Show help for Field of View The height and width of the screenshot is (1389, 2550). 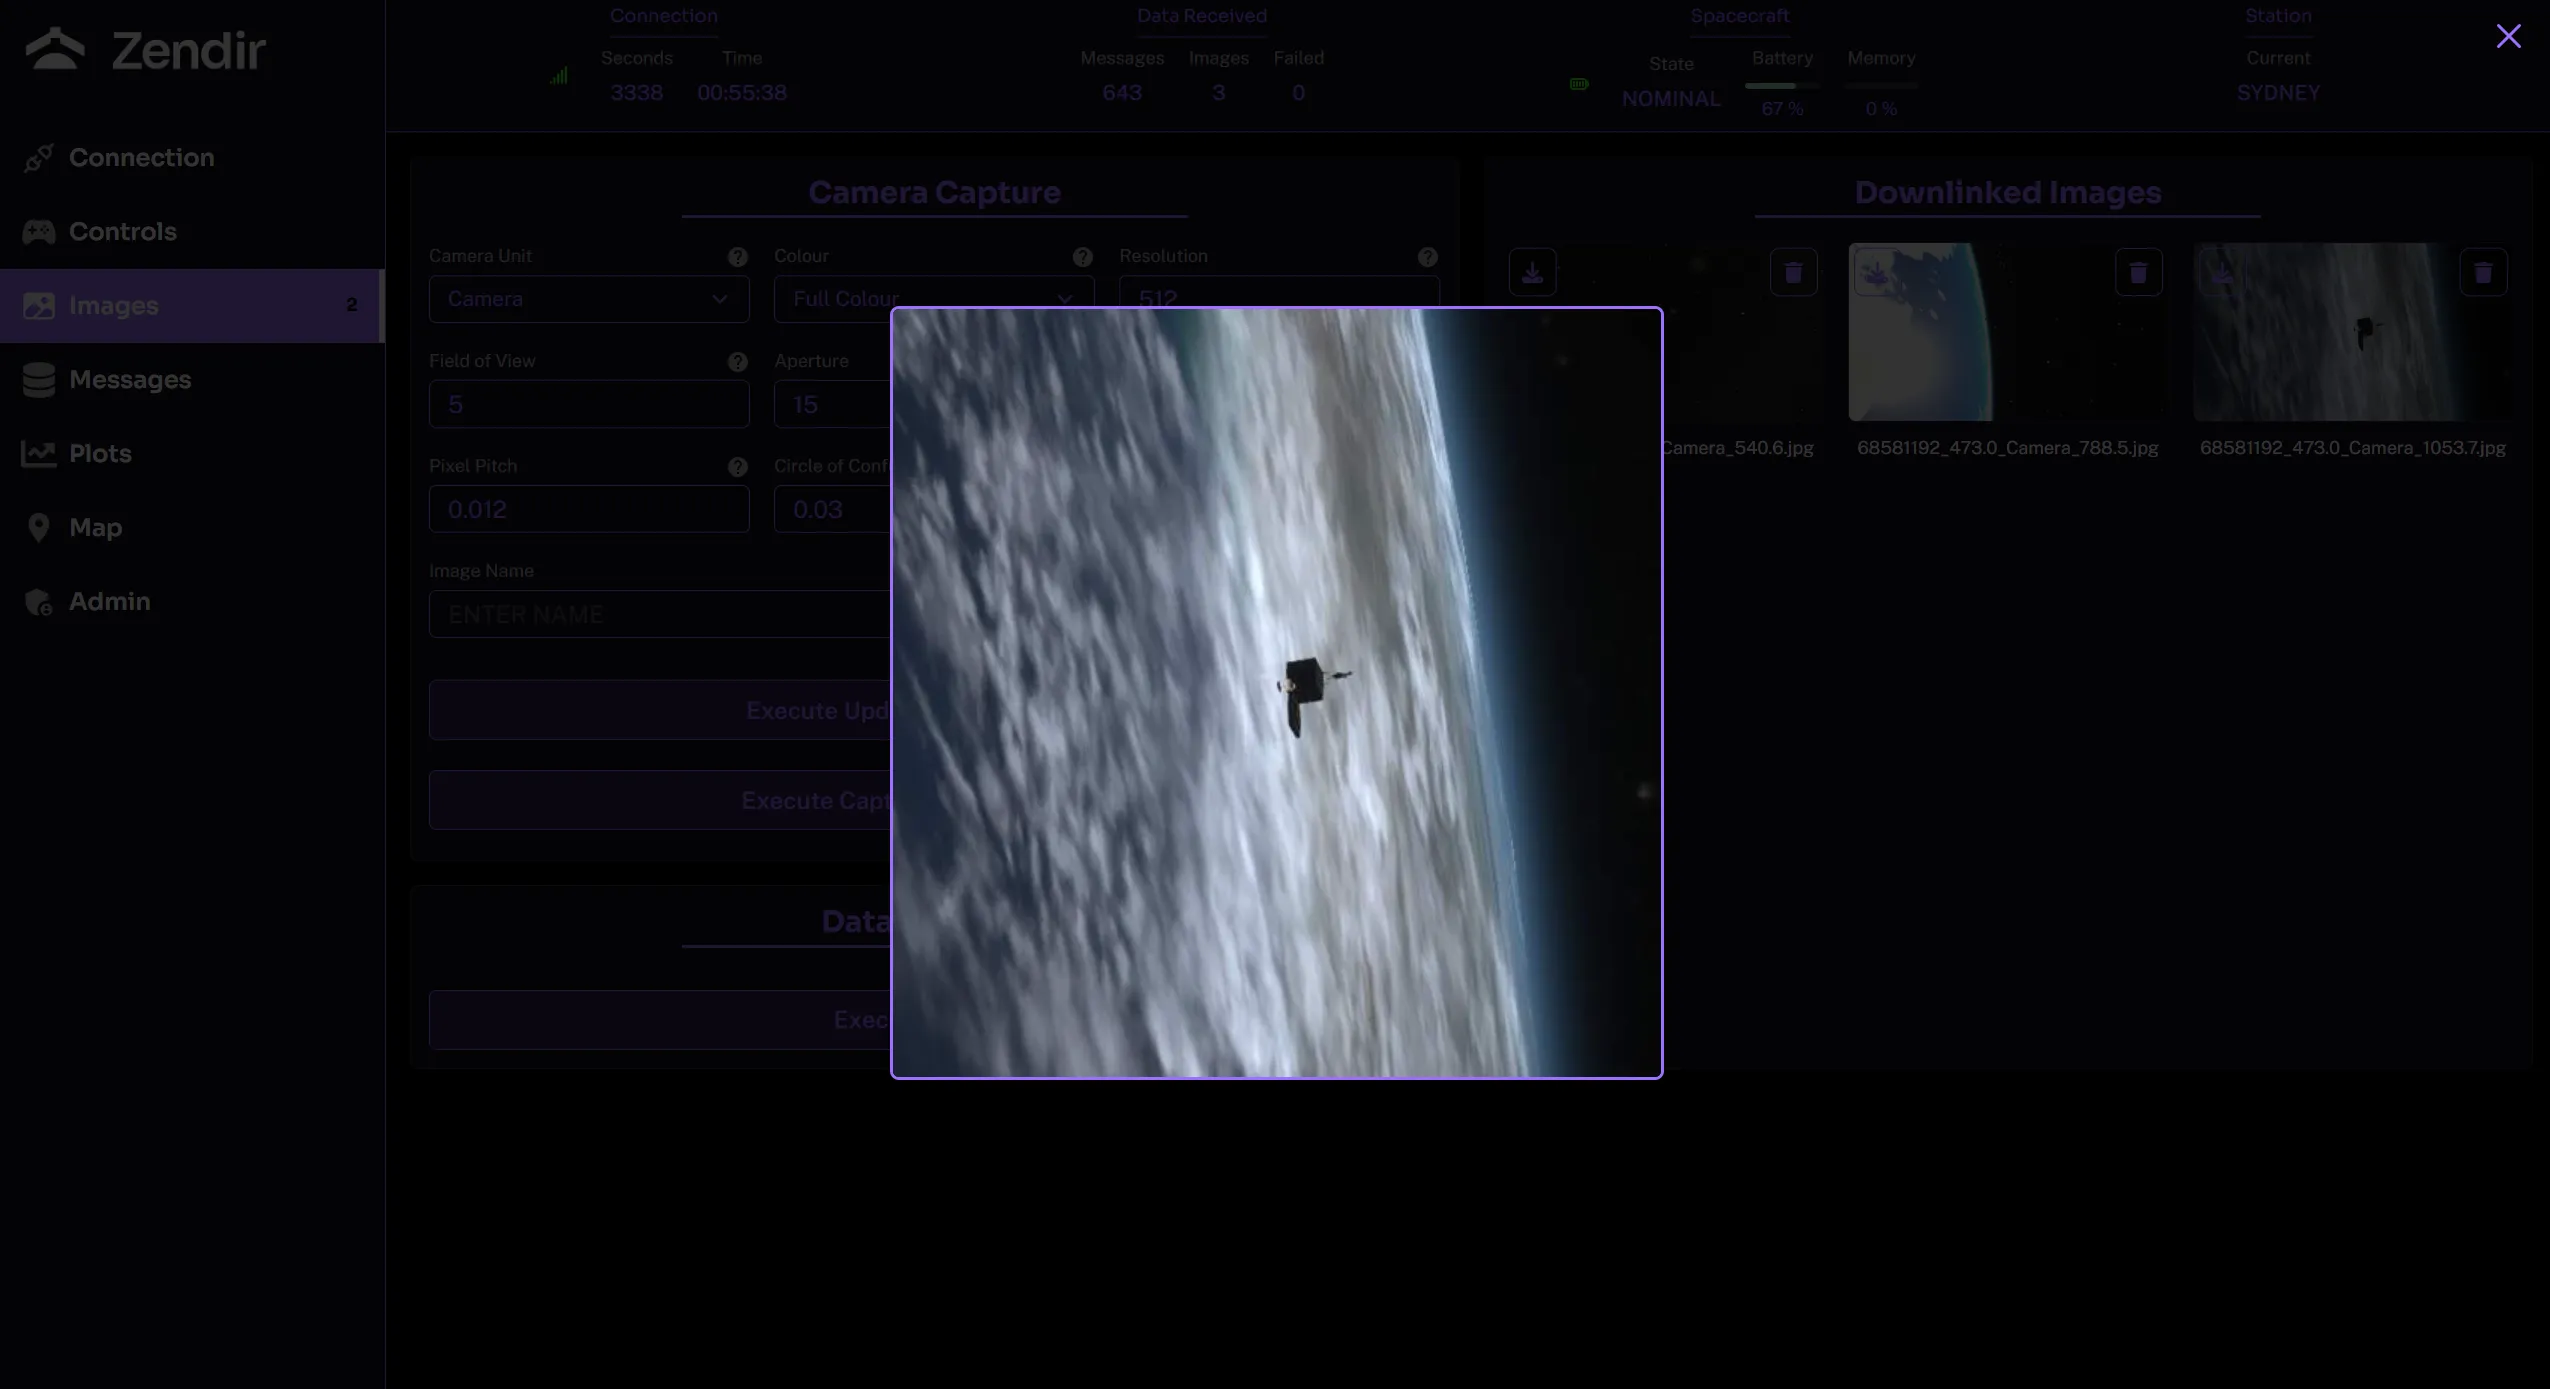click(x=737, y=362)
